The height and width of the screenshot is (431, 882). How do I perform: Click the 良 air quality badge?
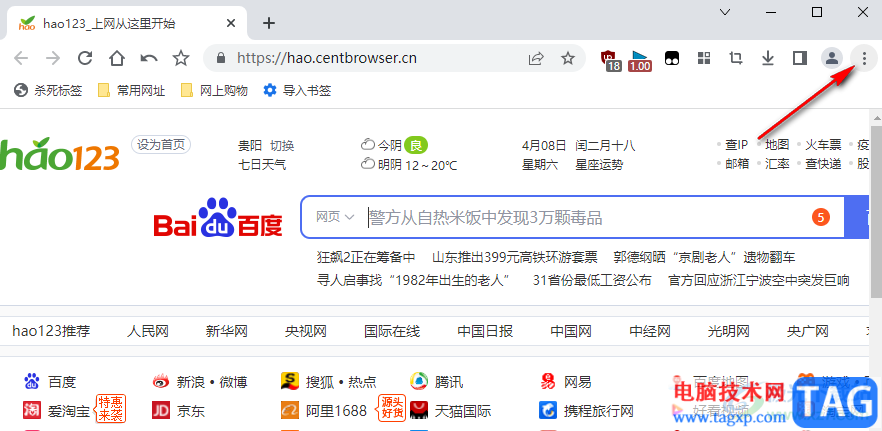[416, 146]
